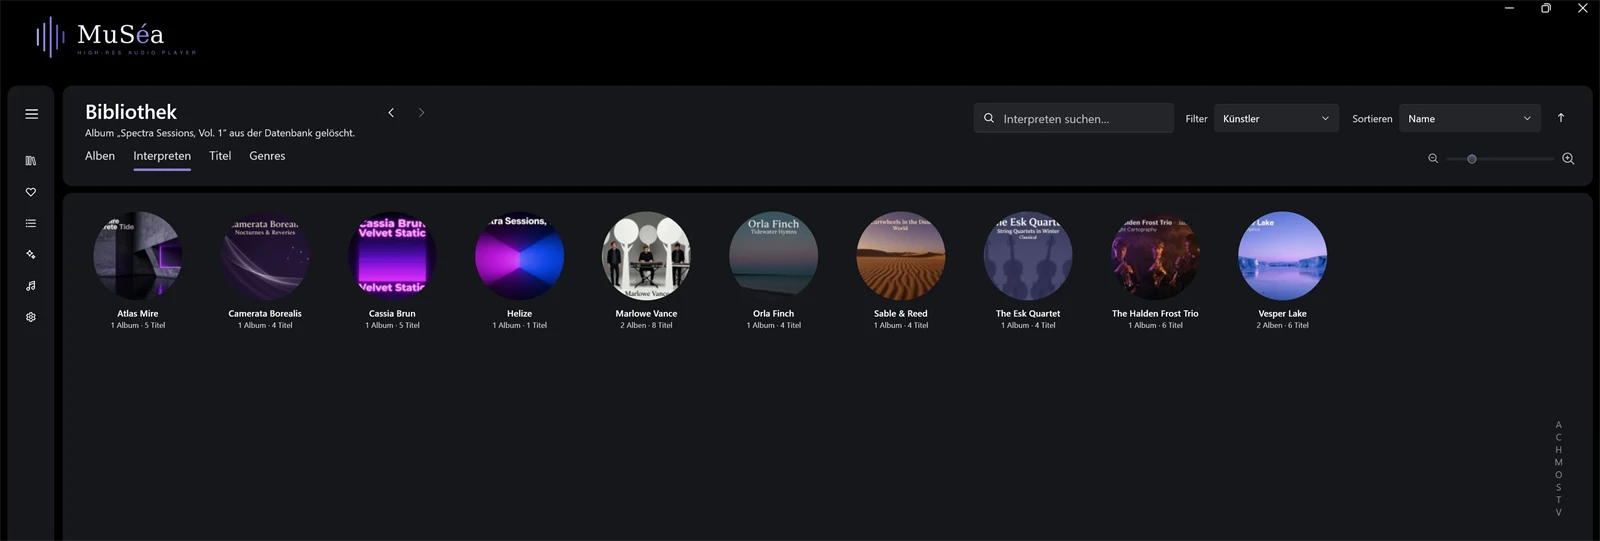Open The Halden Frost Trio thumbnail
This screenshot has height=541, width=1600.
1155,255
